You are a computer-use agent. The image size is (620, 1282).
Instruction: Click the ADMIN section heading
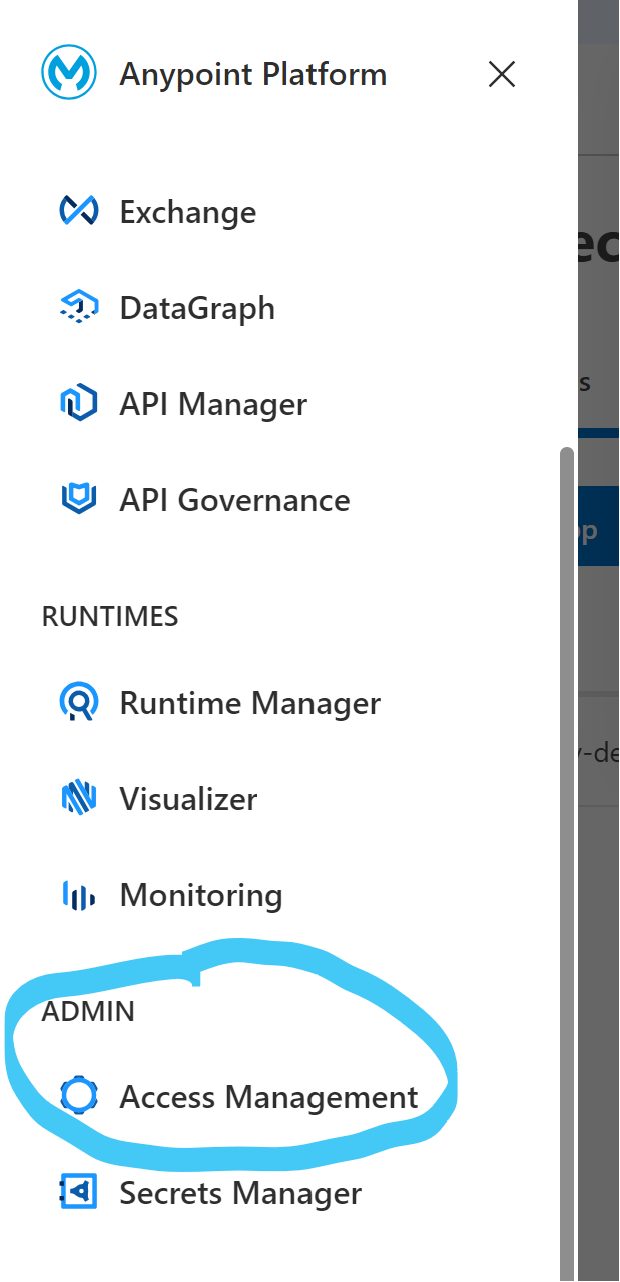pos(88,1011)
